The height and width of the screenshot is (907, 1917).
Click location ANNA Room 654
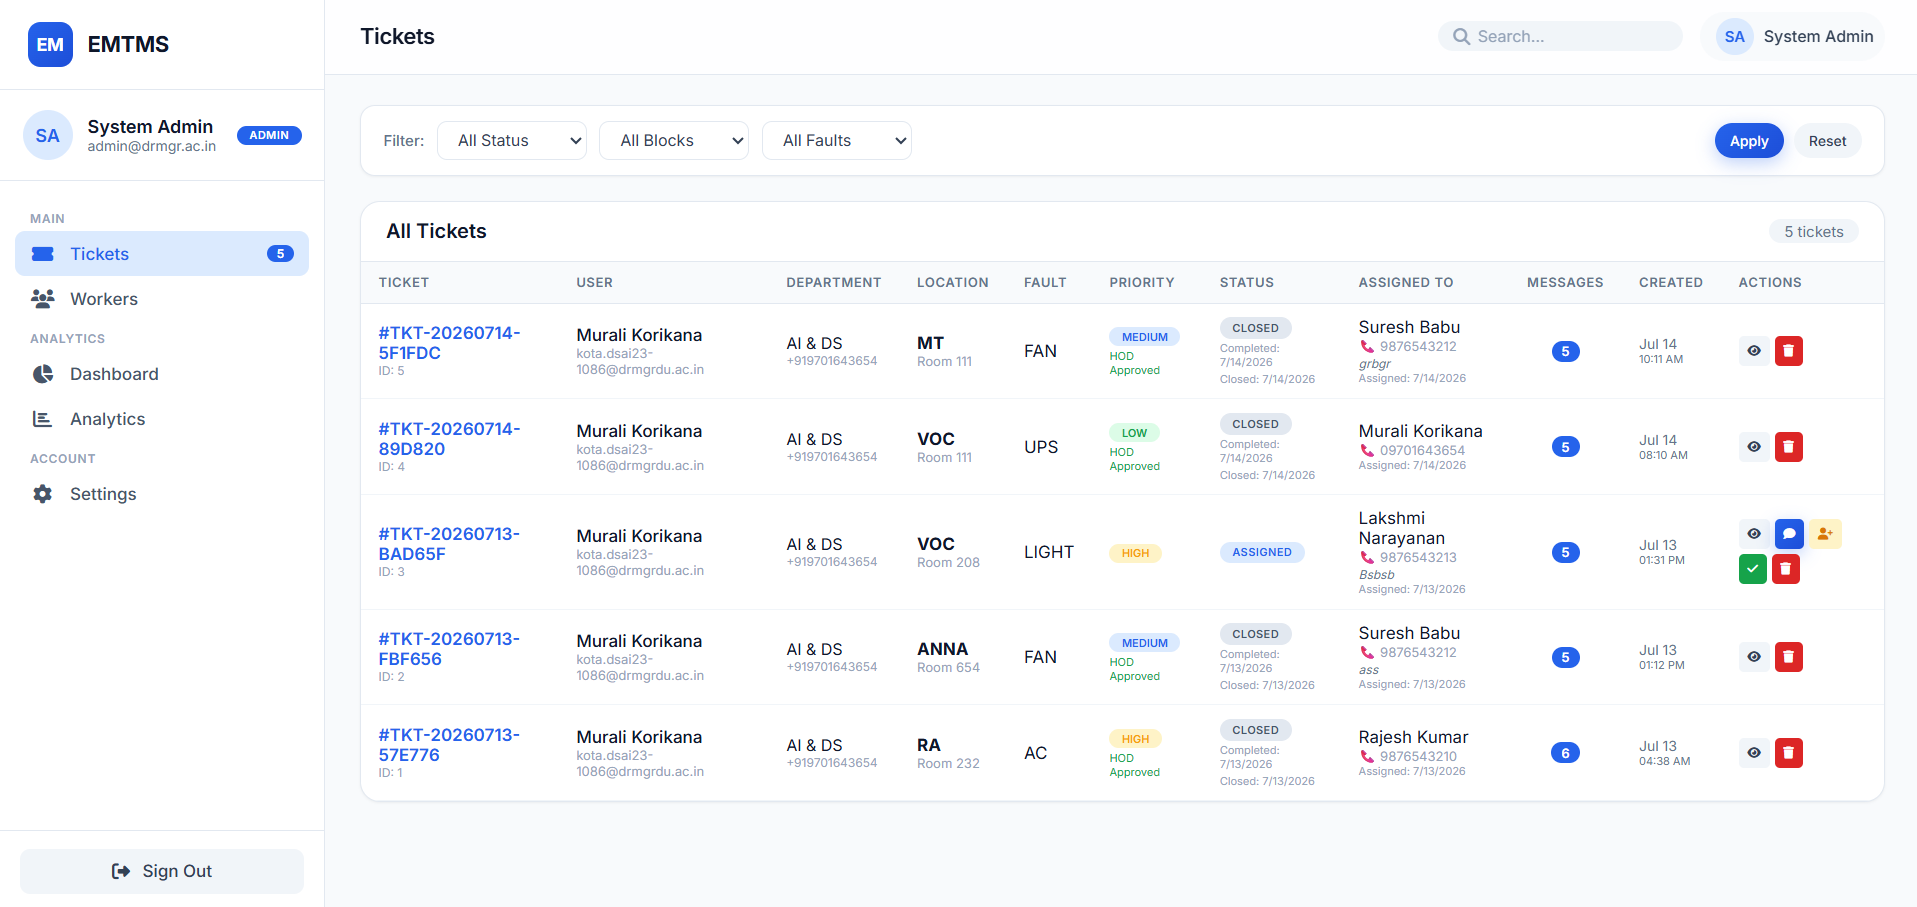948,657
